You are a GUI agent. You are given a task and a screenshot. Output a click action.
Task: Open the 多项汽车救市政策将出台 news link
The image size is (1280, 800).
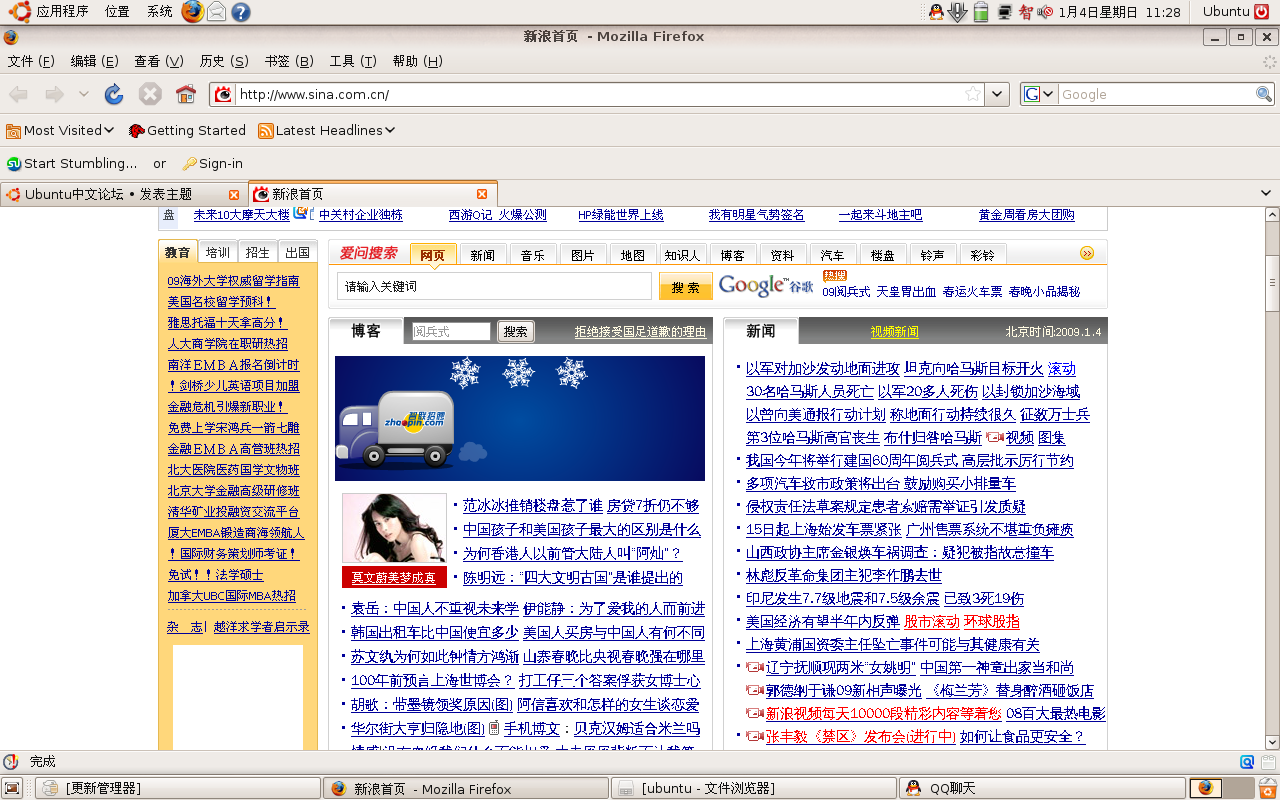(823, 483)
